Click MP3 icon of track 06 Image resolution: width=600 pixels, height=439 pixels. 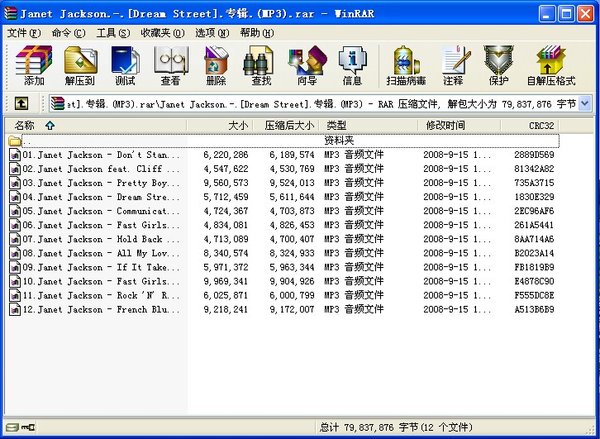(x=15, y=225)
